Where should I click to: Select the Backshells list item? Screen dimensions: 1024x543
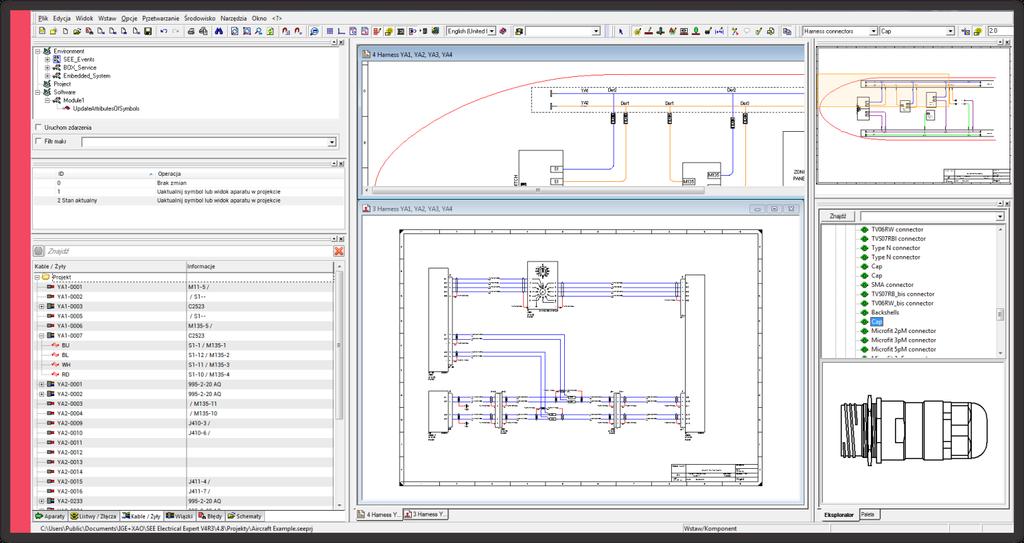[885, 312]
